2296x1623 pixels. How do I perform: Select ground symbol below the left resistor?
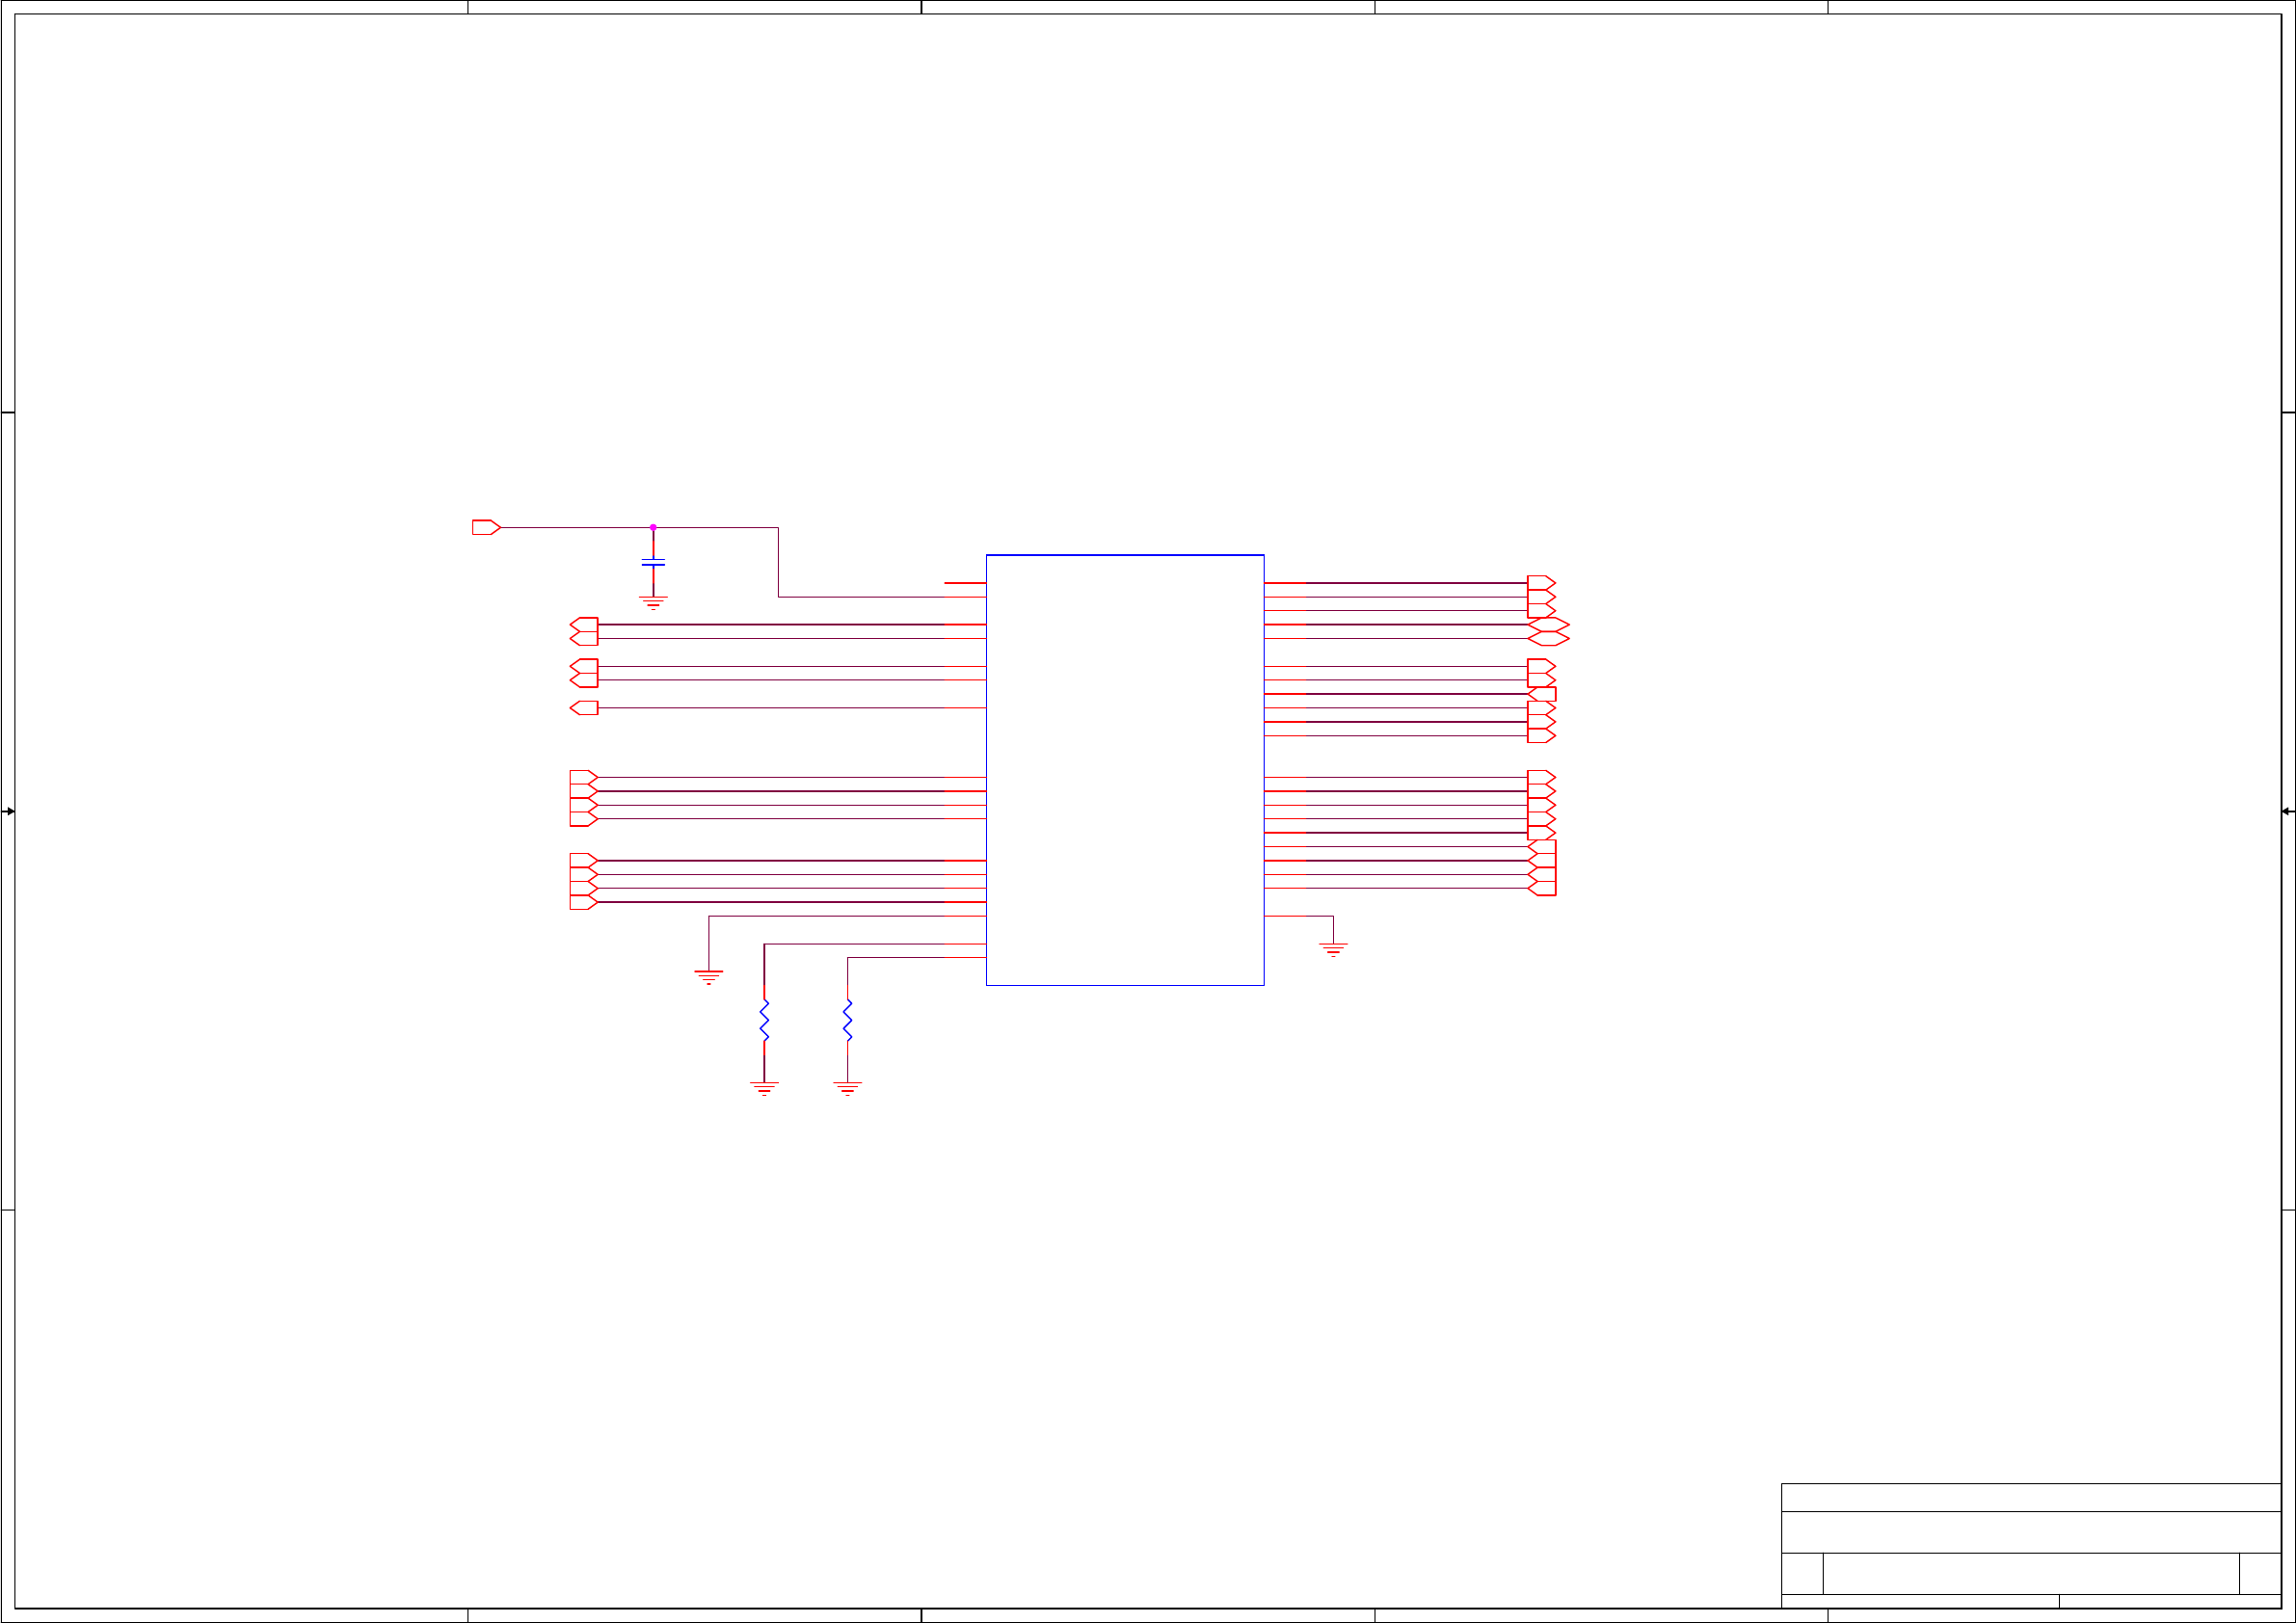764,1088
